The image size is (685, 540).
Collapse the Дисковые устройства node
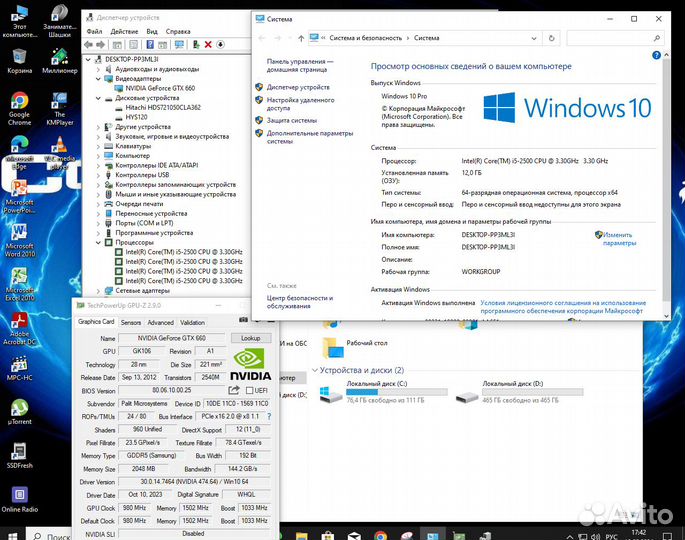pos(98,98)
